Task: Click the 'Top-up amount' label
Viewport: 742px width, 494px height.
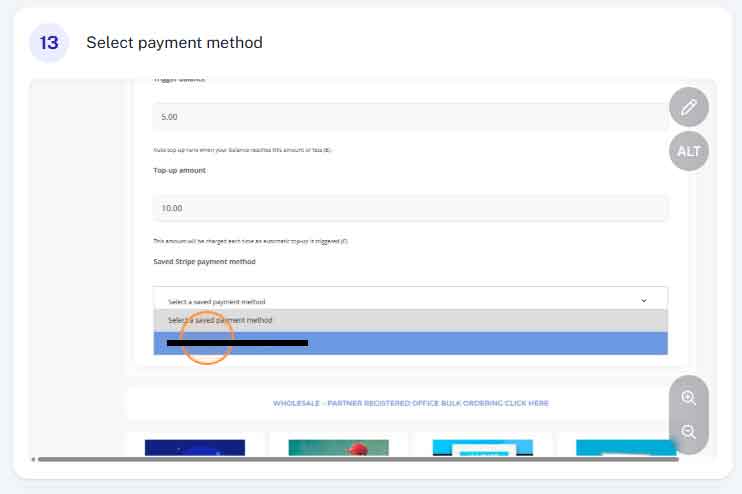Action: pyautogui.click(x=179, y=170)
